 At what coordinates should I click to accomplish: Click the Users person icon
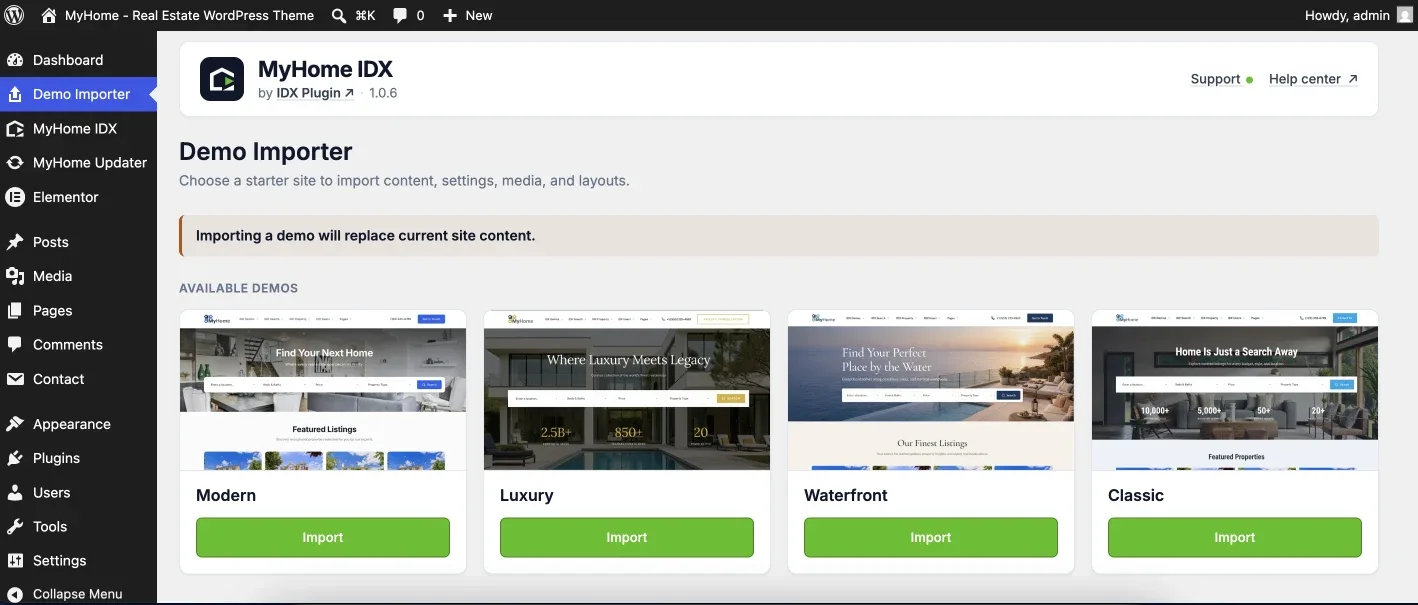coord(15,492)
